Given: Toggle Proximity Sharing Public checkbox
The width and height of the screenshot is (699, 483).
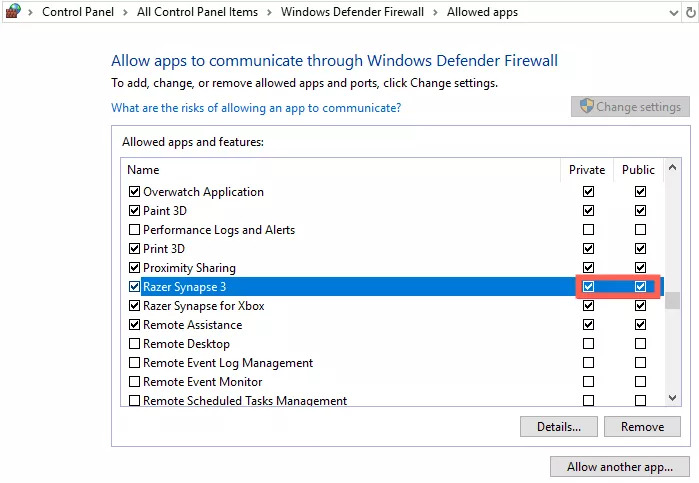Looking at the screenshot, I should [641, 268].
